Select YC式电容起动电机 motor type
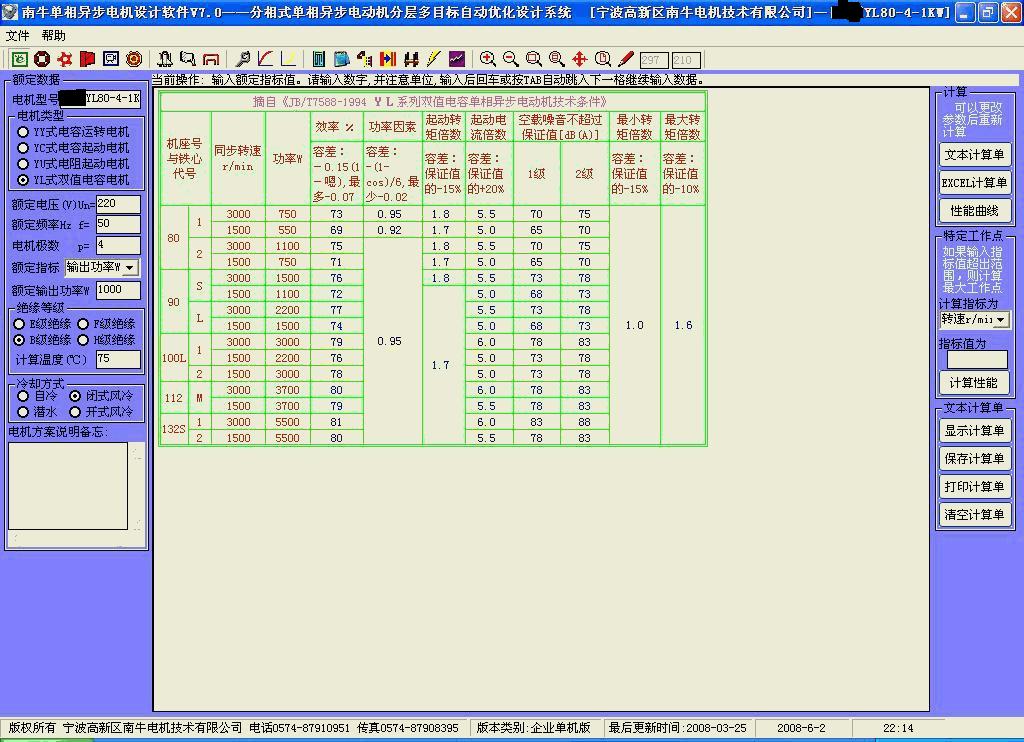Screen dimensions: 1024x742 73,148
